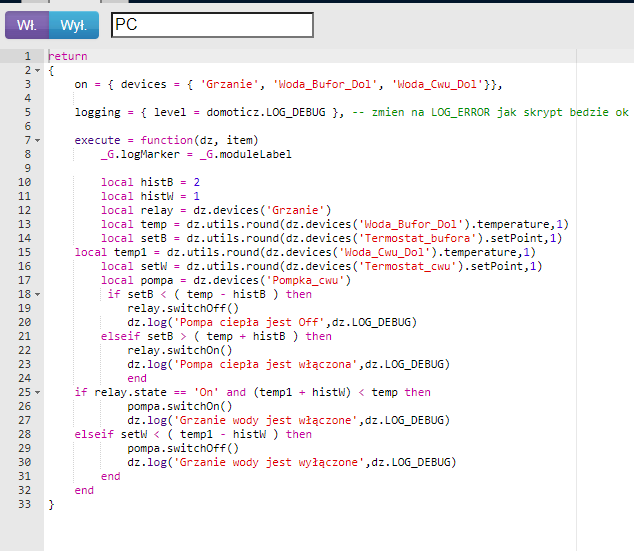Click the 'end' keyword on line 24
The image size is (634, 551).
tap(137, 378)
